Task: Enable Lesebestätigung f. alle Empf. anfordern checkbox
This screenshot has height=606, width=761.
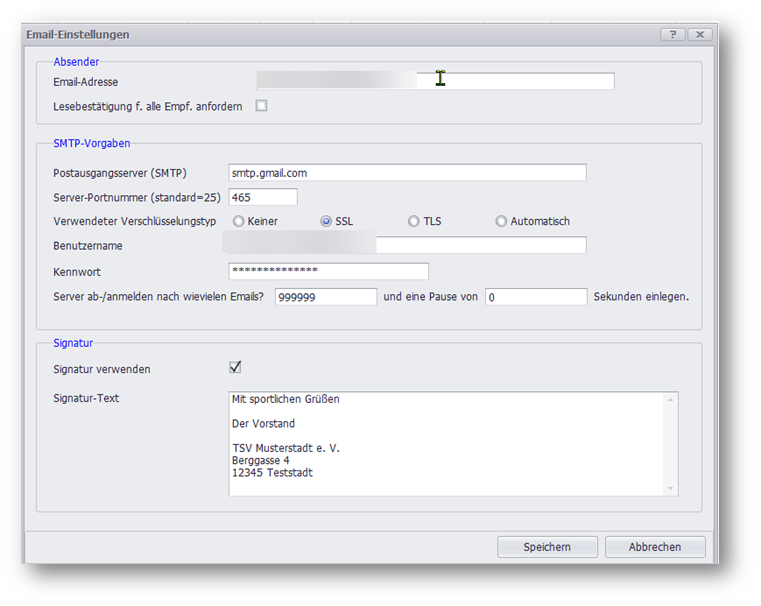Action: click(x=261, y=105)
